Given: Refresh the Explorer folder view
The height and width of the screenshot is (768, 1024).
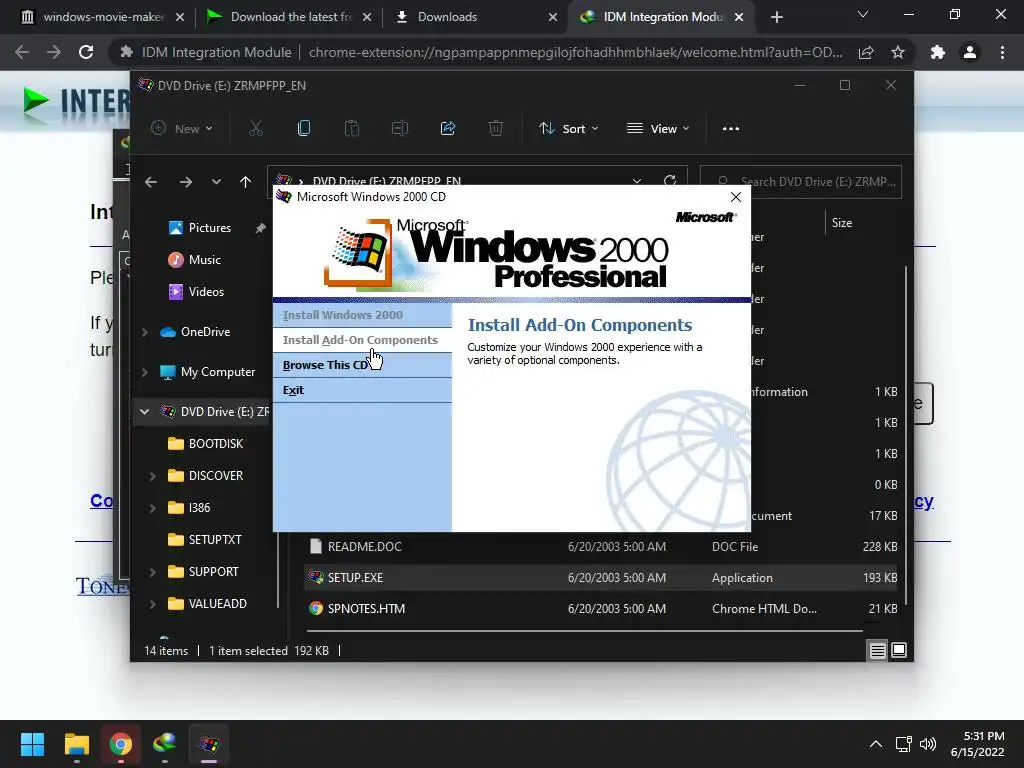Looking at the screenshot, I should tap(670, 180).
